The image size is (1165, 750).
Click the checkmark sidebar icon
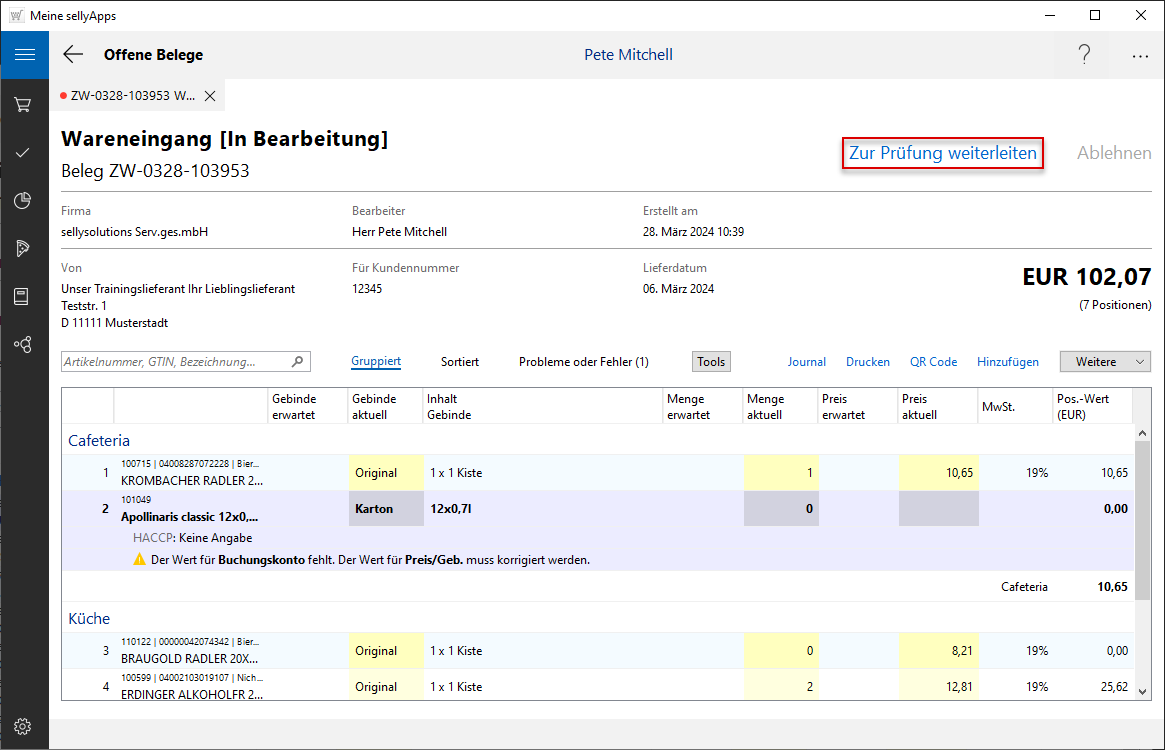(24, 153)
